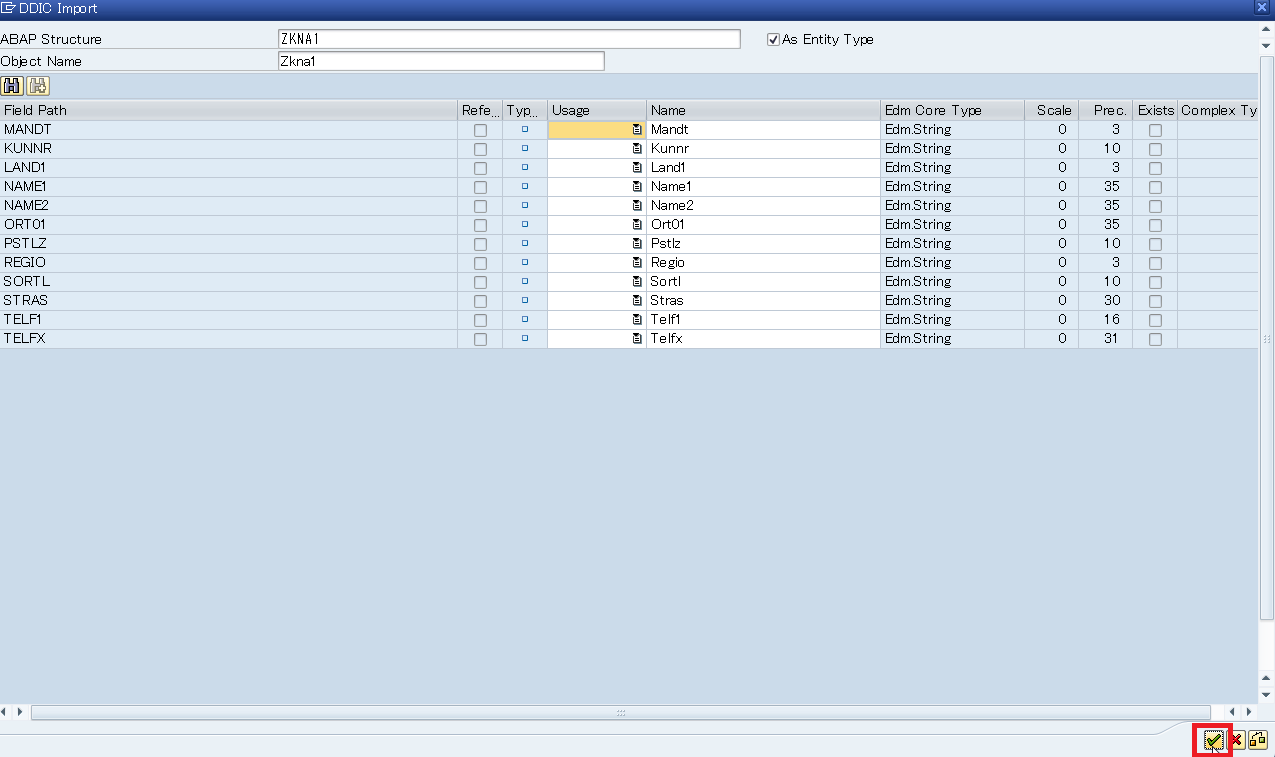
Task: Tick the Exists checkbox for SORTL
Action: (1155, 282)
